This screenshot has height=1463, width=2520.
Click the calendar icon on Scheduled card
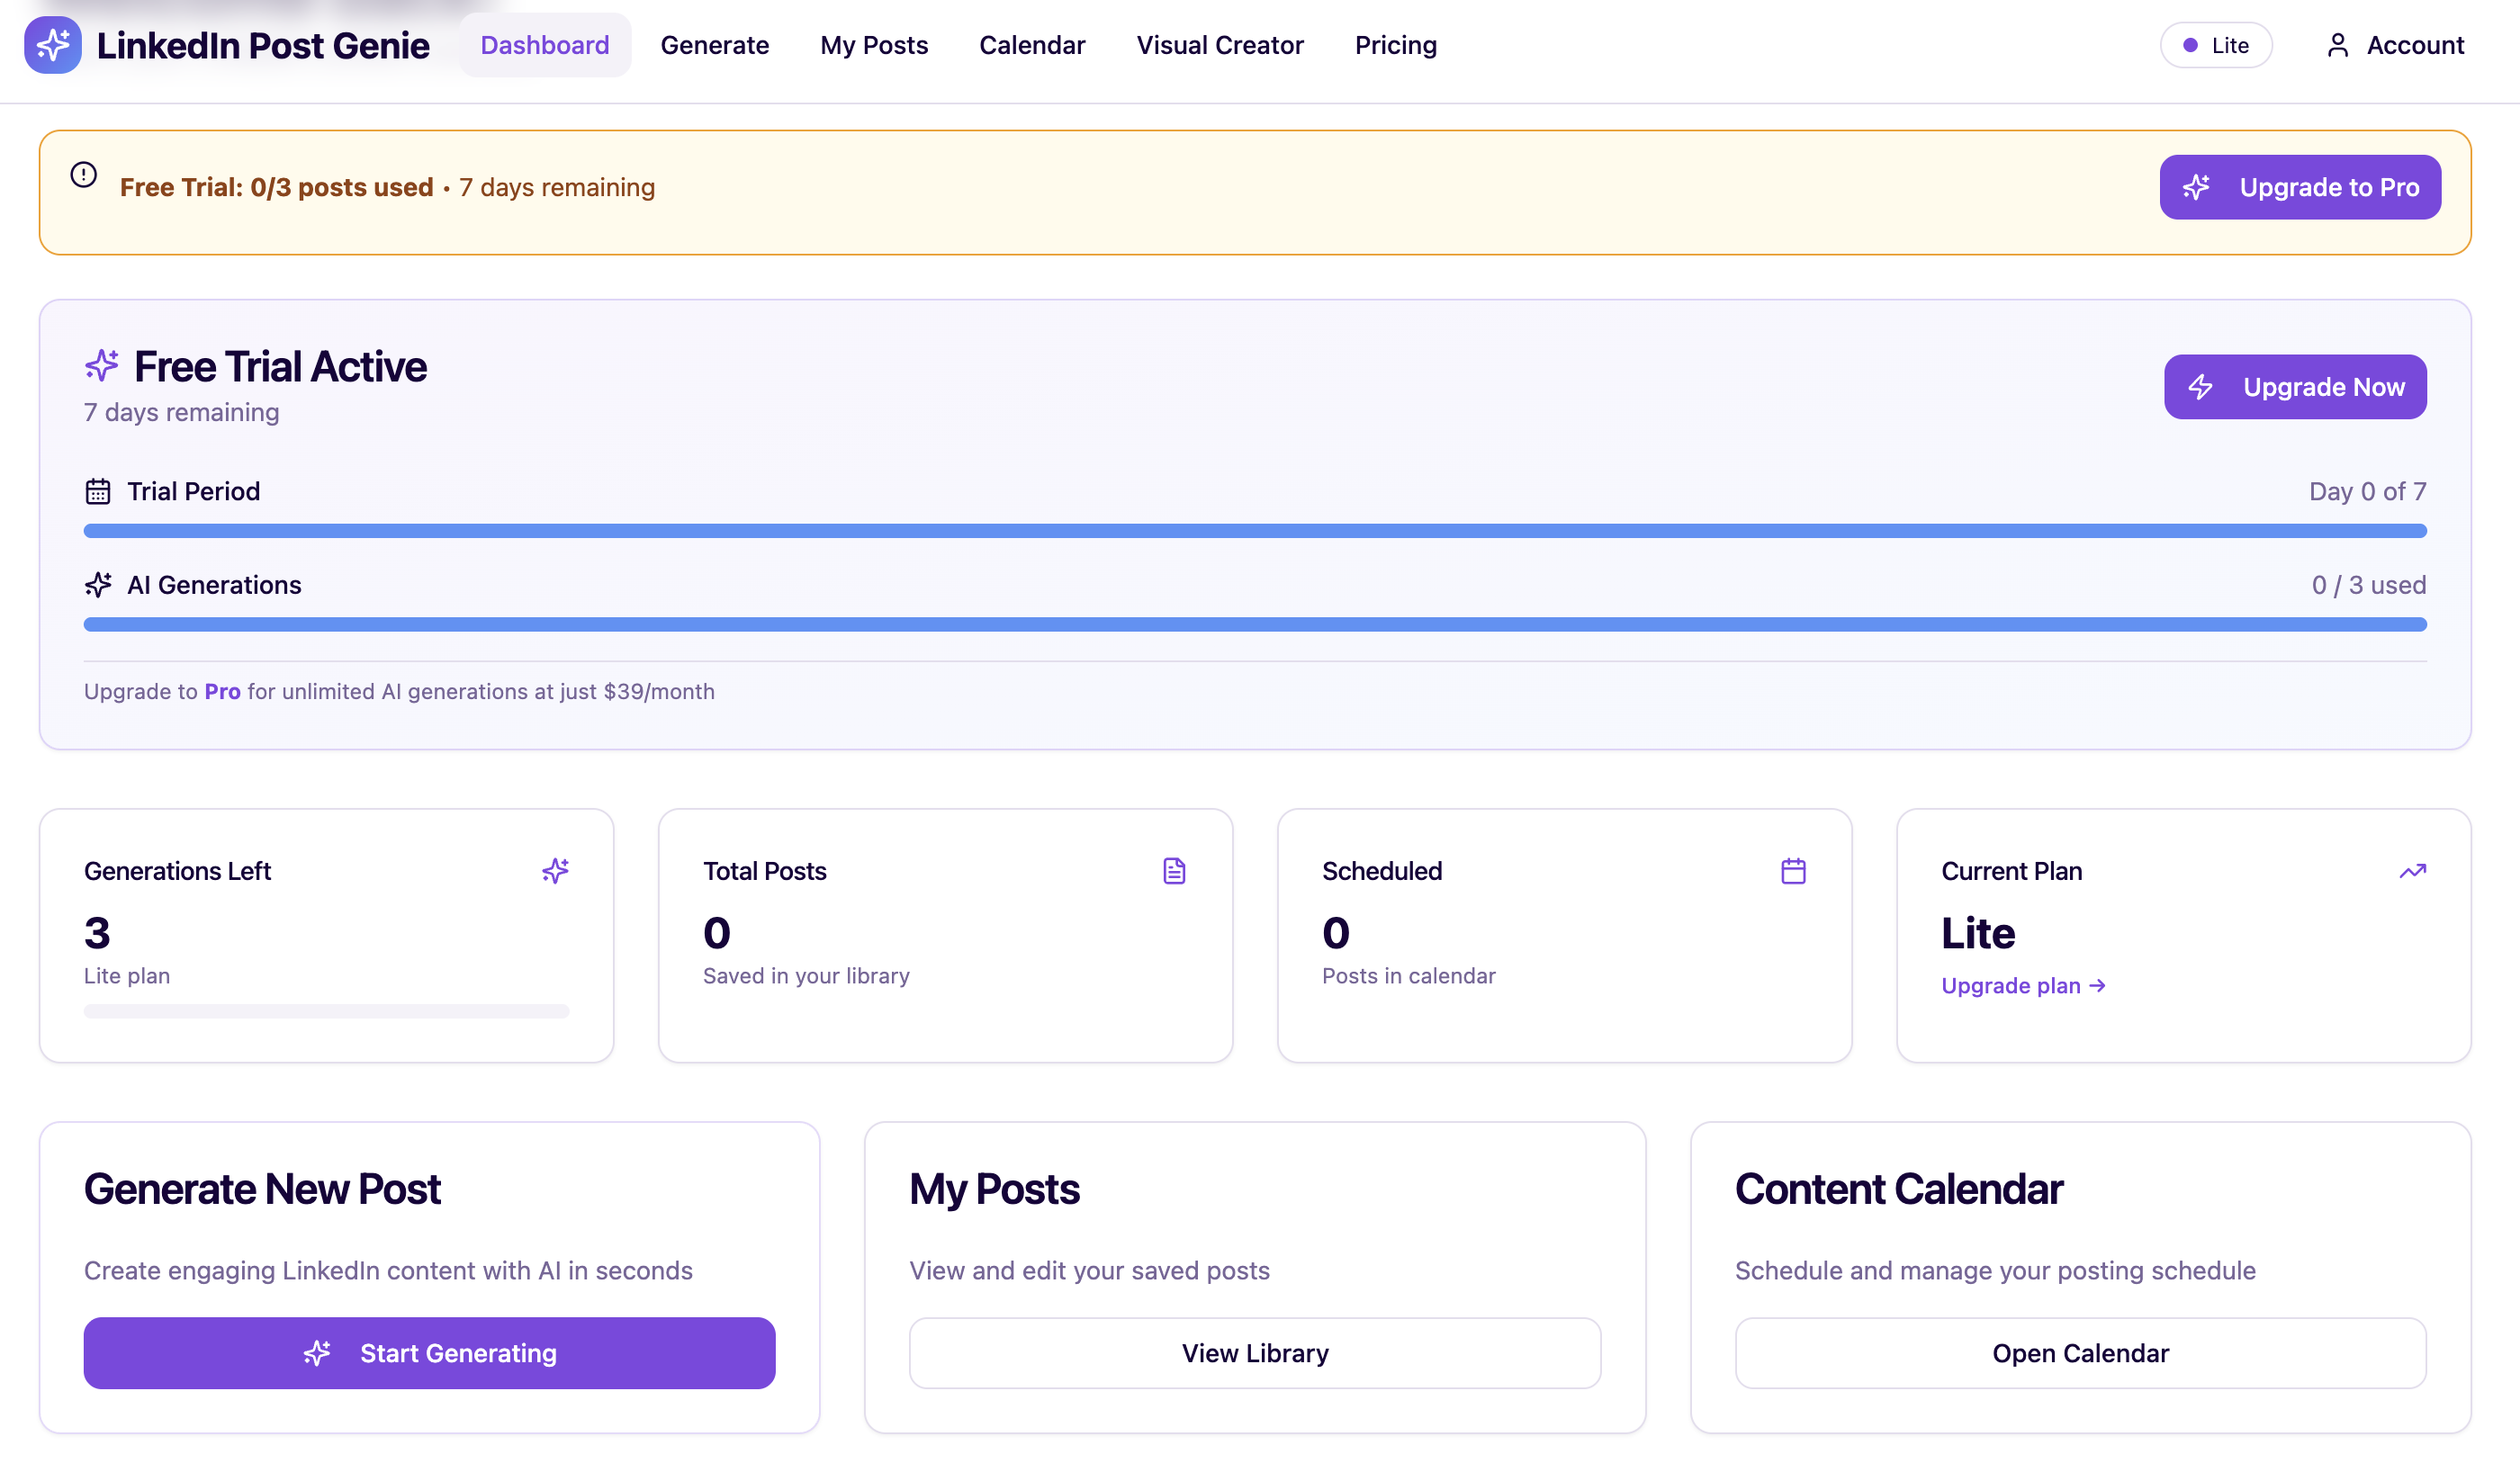click(x=1793, y=870)
